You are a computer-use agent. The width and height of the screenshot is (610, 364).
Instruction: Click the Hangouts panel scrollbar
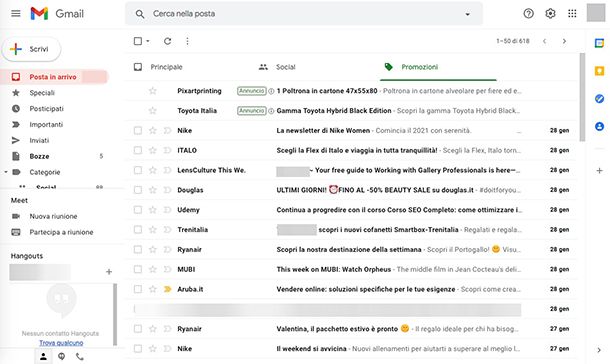tap(115, 315)
